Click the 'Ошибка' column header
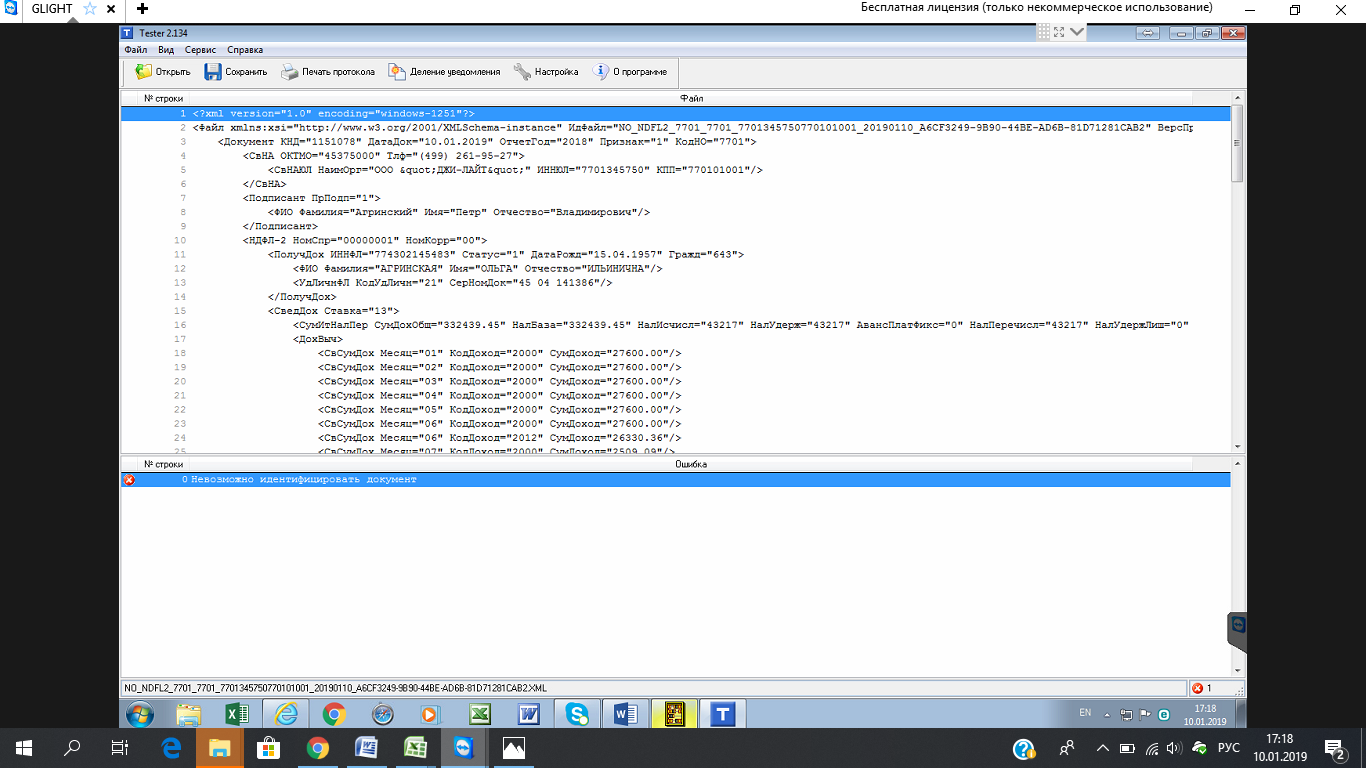This screenshot has height=768, width=1366. pyautogui.click(x=691, y=464)
